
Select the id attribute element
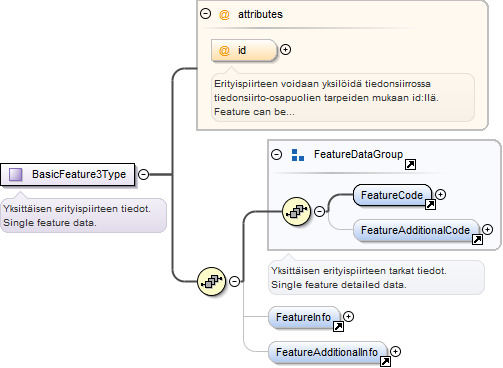[x=244, y=50]
